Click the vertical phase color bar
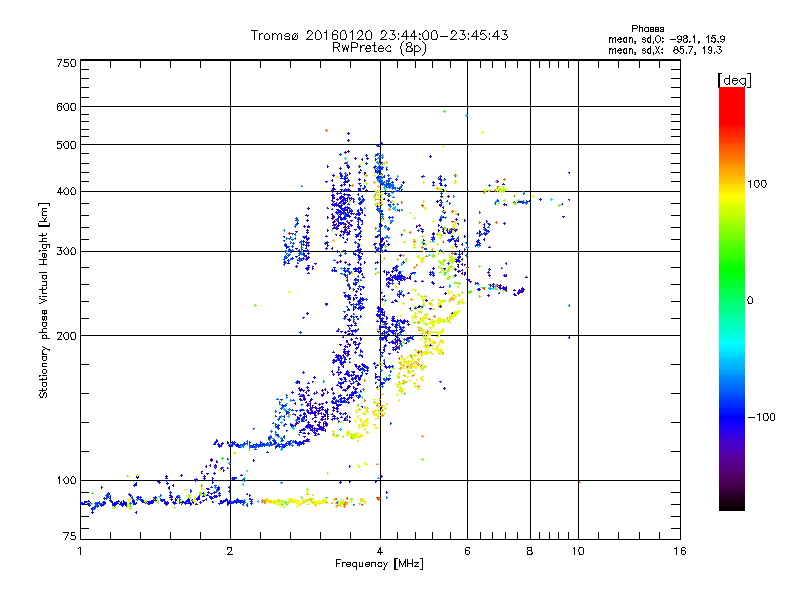This screenshot has height=600, width=800. click(732, 299)
